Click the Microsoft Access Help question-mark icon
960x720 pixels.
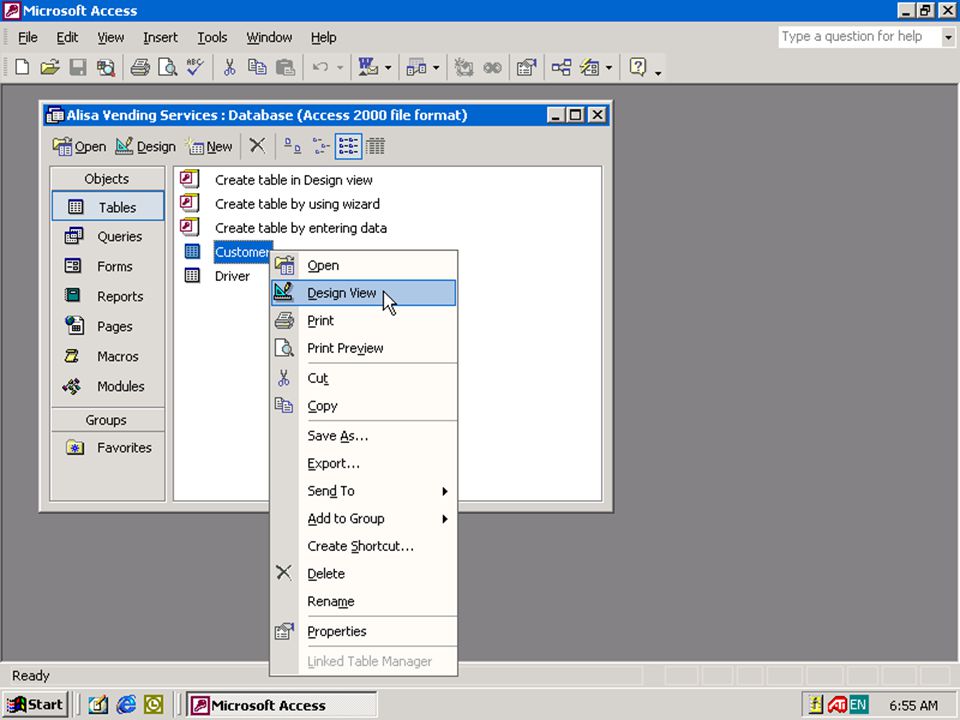pos(638,67)
